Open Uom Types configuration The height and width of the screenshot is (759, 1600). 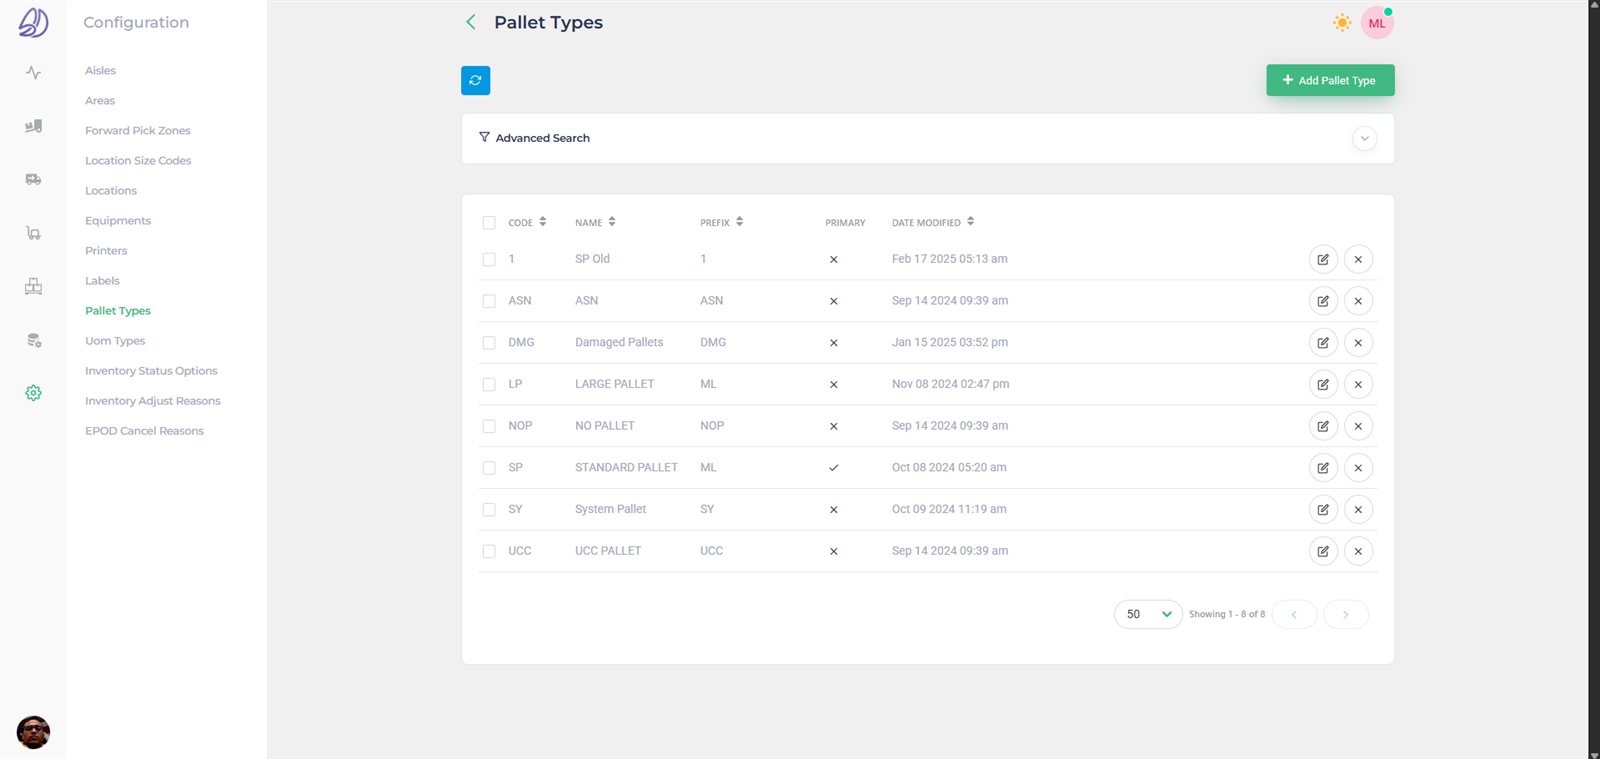click(x=115, y=341)
